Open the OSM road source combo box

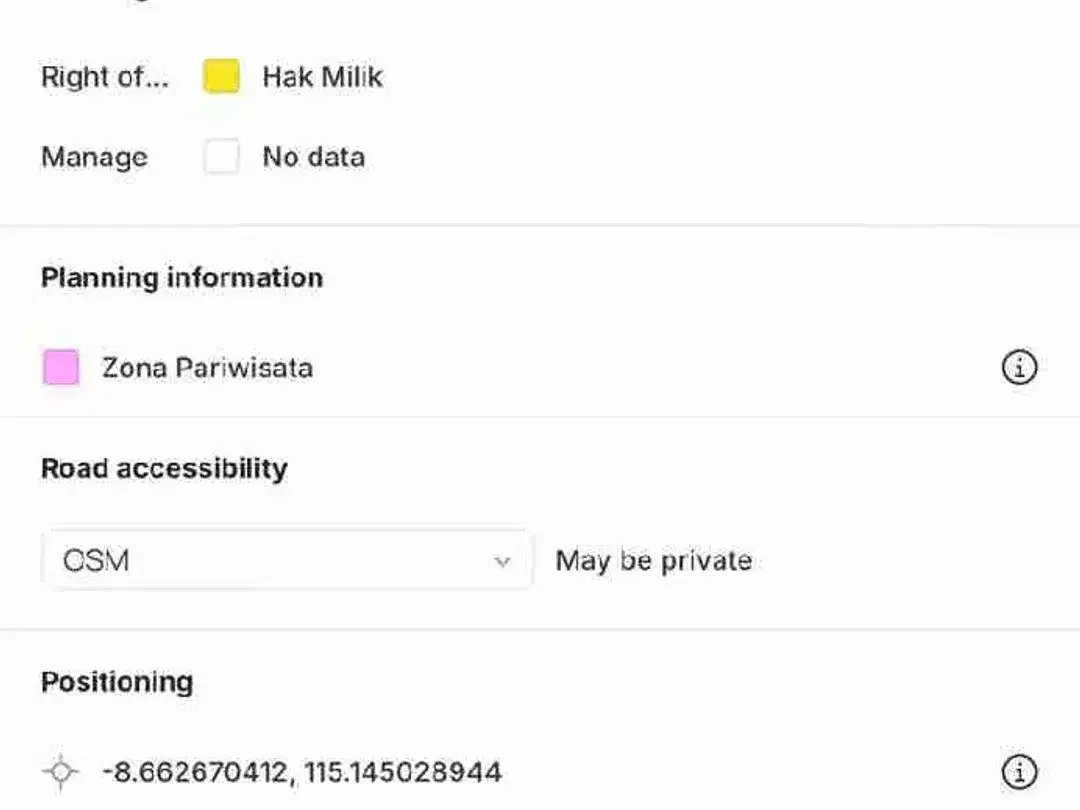287,560
